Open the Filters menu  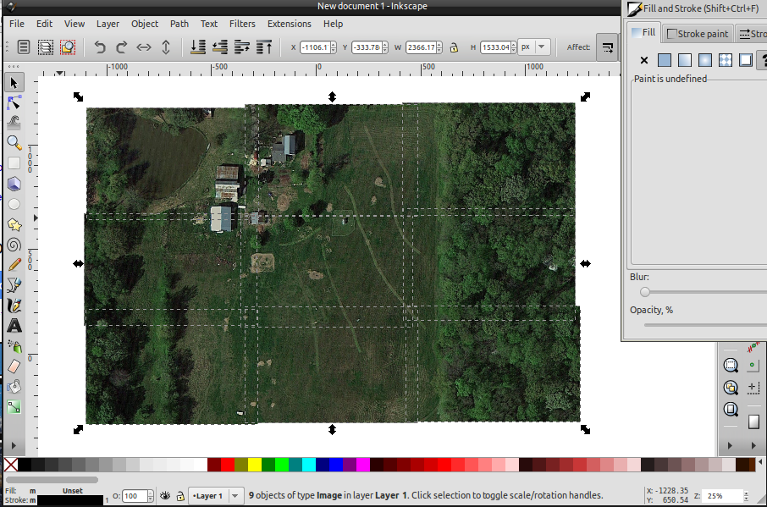click(x=242, y=23)
